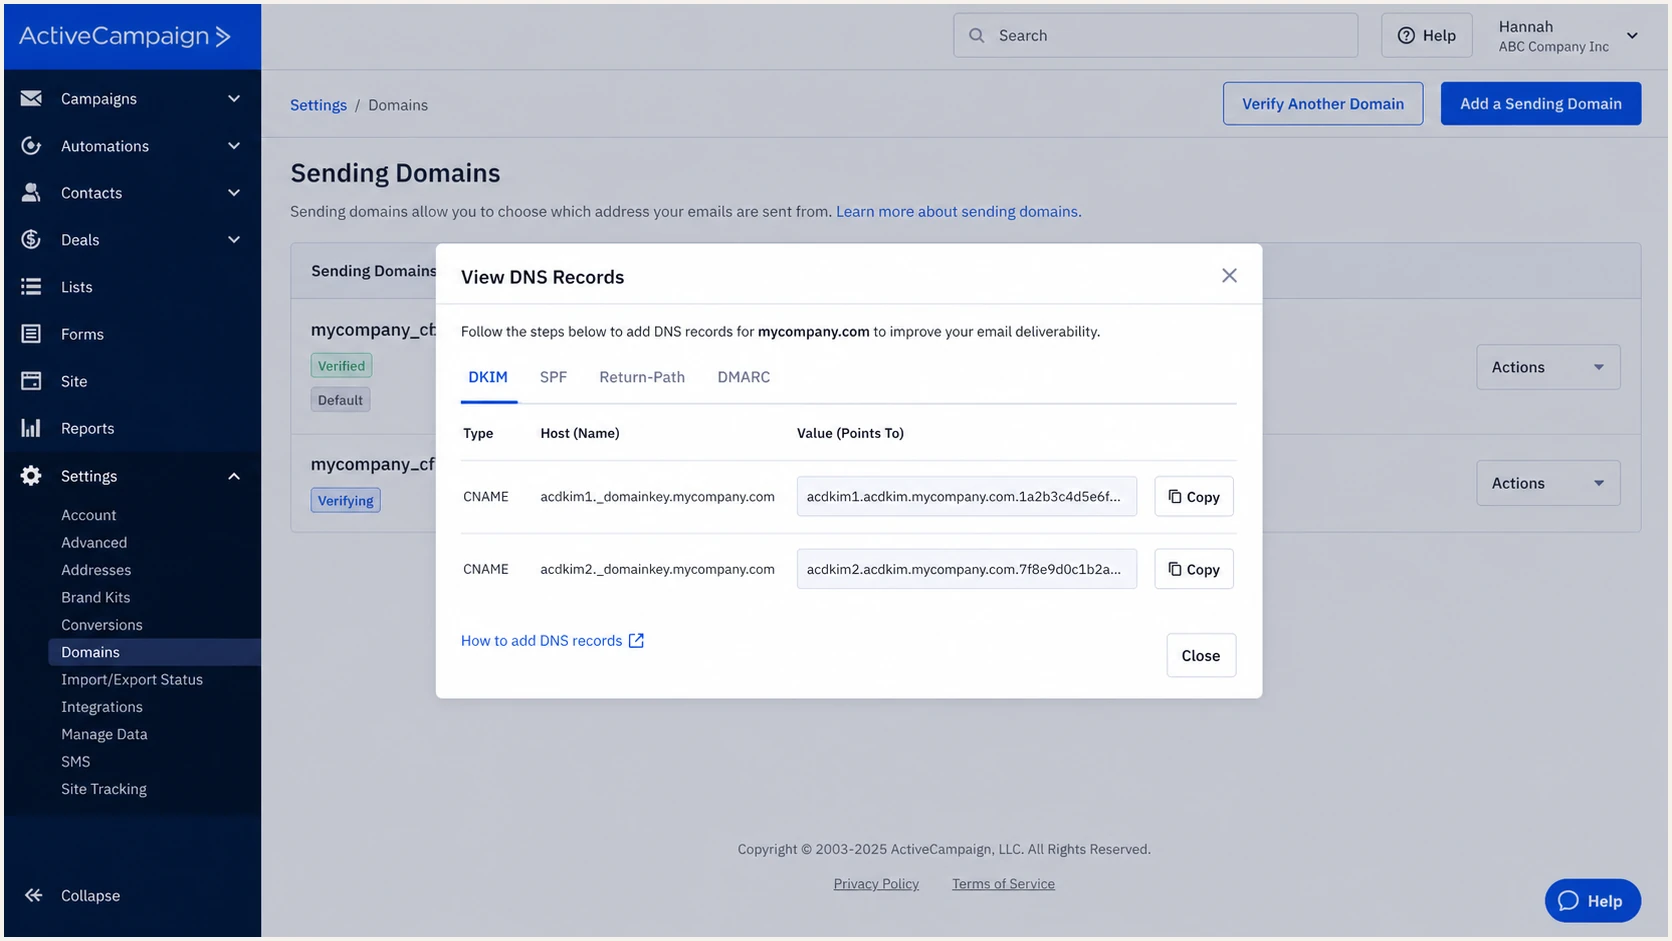Click the Help button in top bar
This screenshot has height=941, width=1672.
pyautogui.click(x=1427, y=35)
